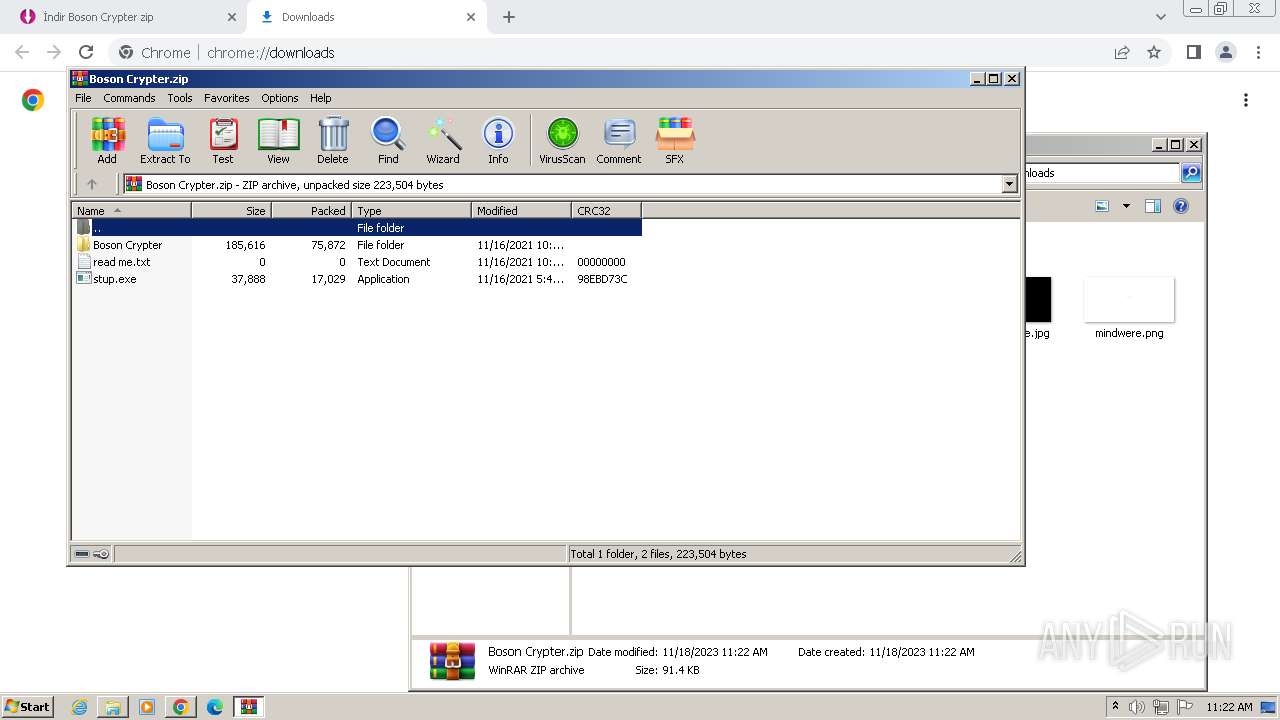The width and height of the screenshot is (1280, 720).
Task: Click the drive icon in WinRAR status bar
Action: point(82,554)
